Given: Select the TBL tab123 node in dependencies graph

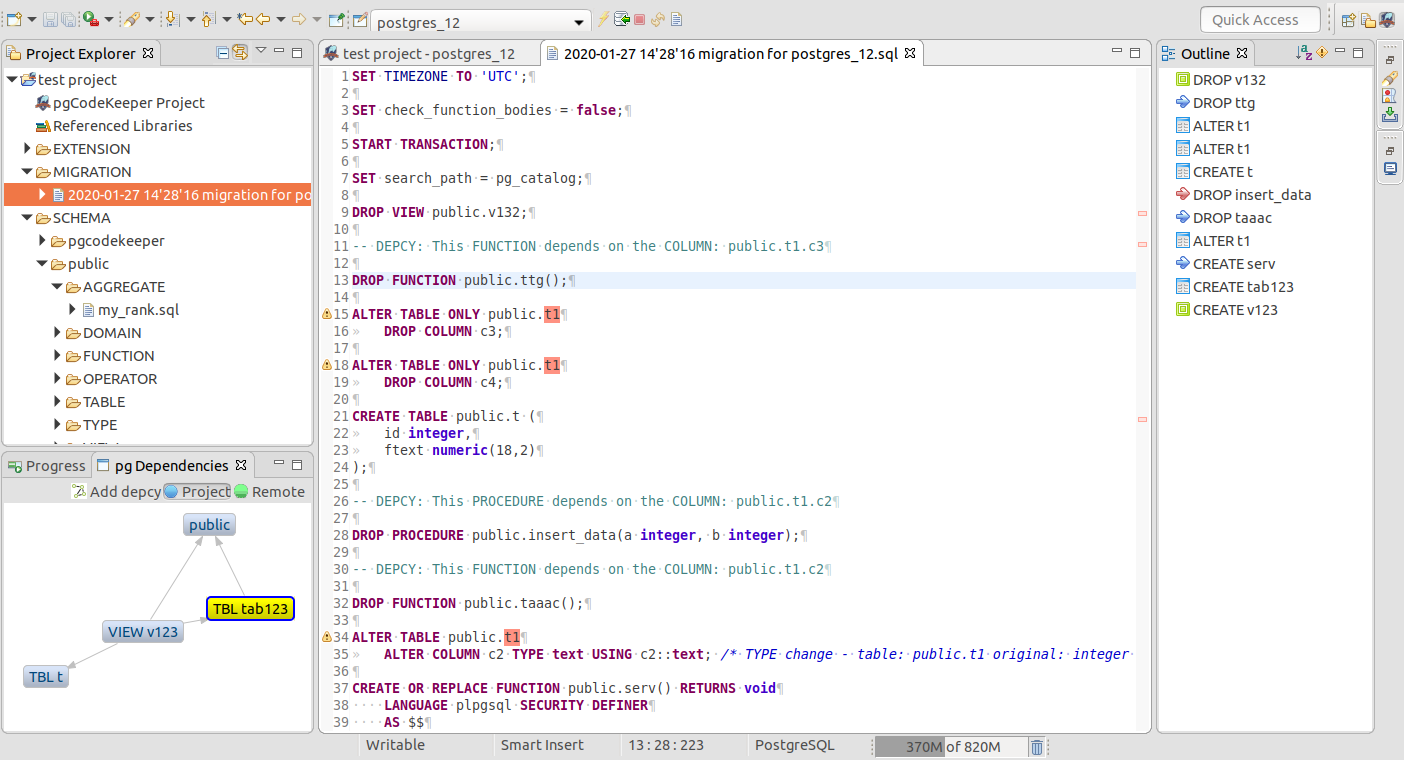Looking at the screenshot, I should [x=250, y=608].
